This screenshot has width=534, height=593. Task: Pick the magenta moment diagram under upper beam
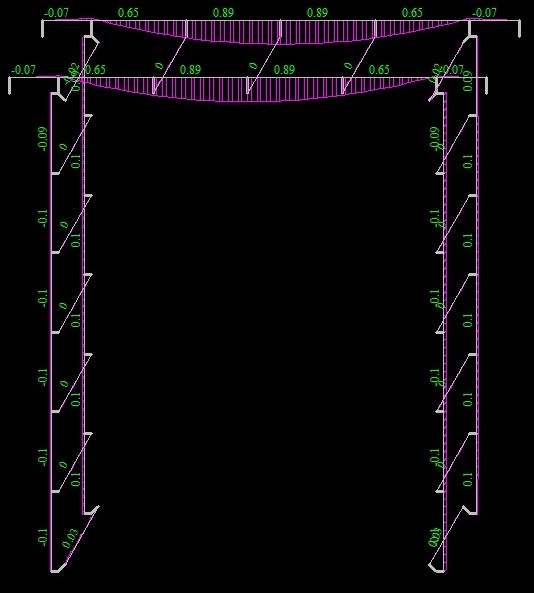coord(280,32)
